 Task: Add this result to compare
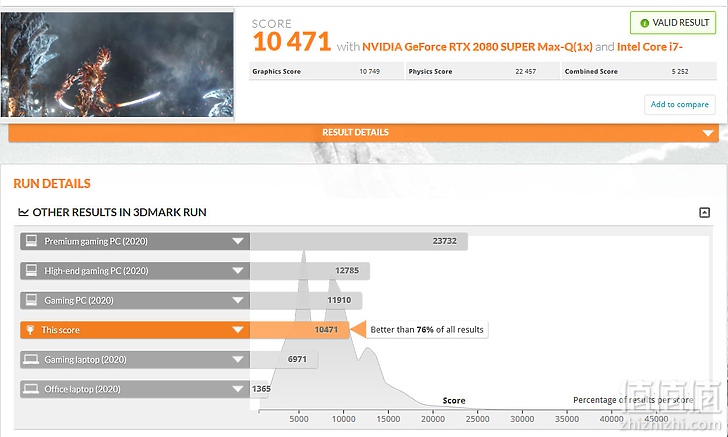pos(680,104)
